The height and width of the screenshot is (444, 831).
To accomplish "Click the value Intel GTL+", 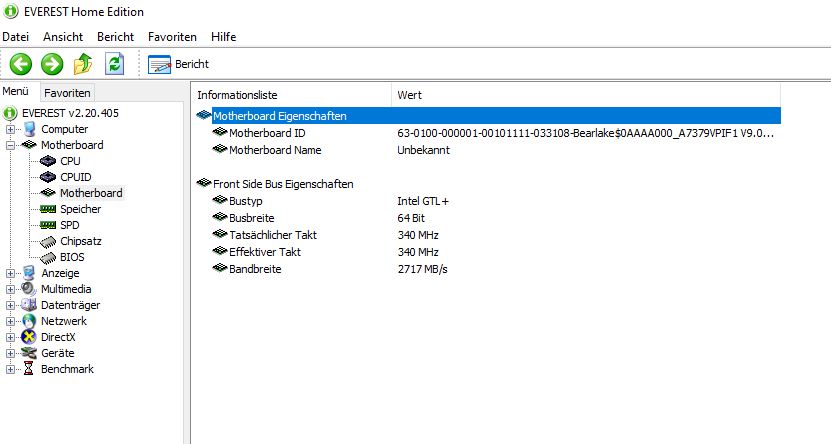I will coord(423,201).
